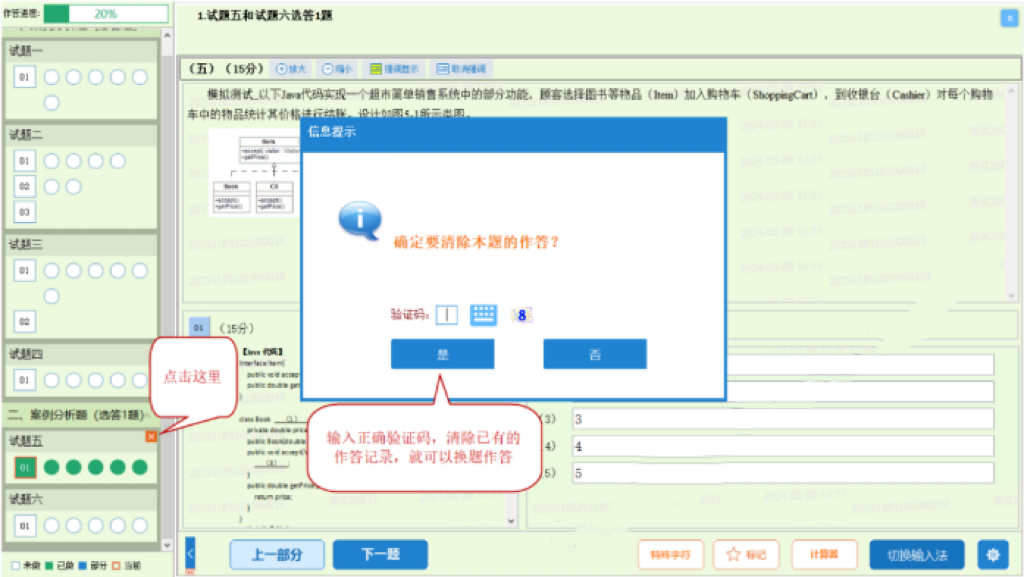Go to 下一题 next question
Image resolution: width=1024 pixels, height=577 pixels.
tap(380, 554)
